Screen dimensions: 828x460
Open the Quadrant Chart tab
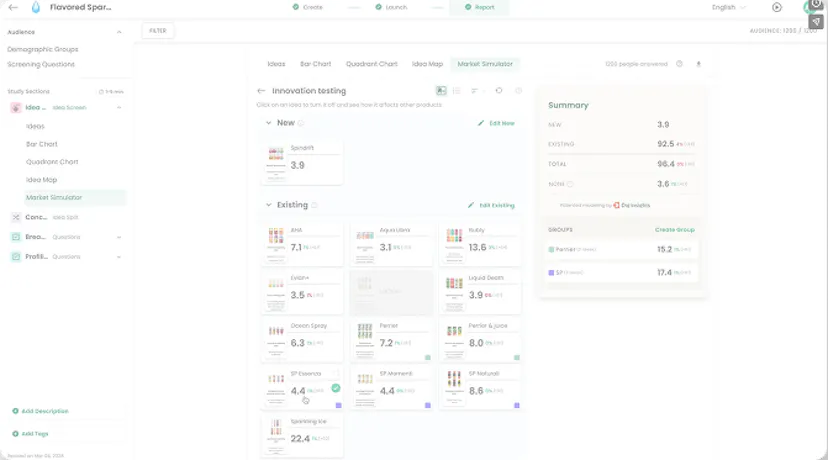pos(371,64)
